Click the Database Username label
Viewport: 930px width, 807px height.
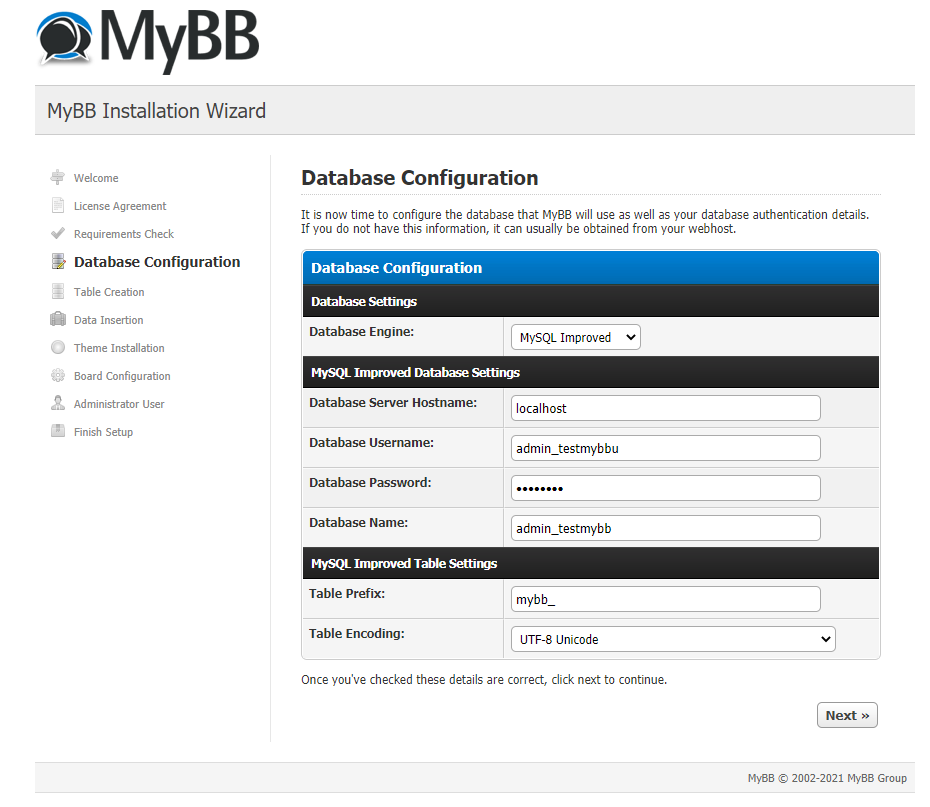[x=371, y=442]
